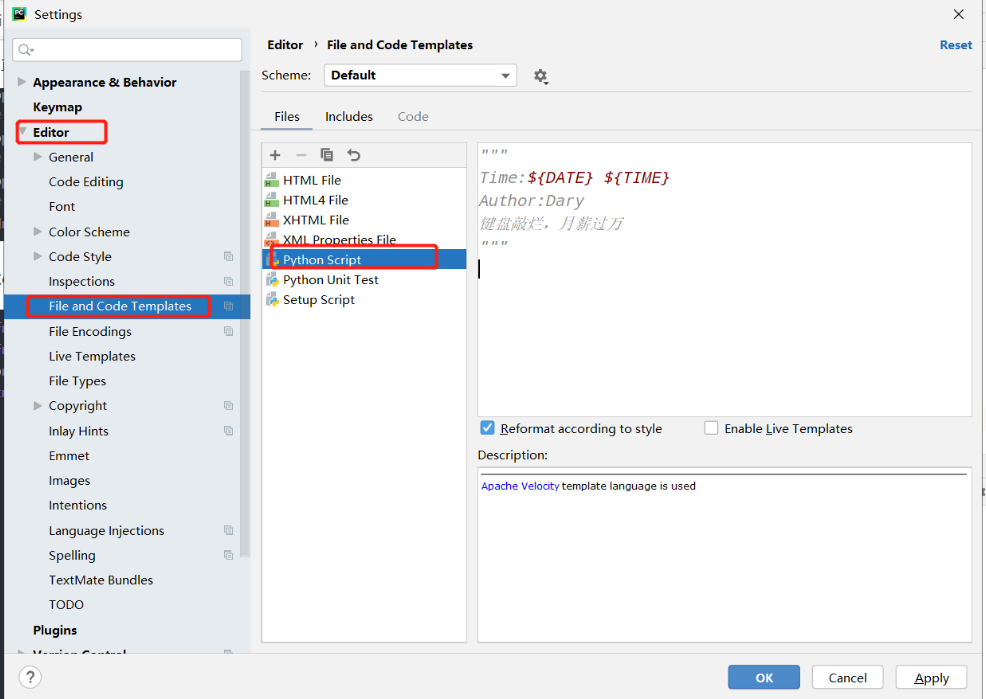This screenshot has height=699, width=986.
Task: Expand Appearance & Behavior section
Action: coord(22,82)
